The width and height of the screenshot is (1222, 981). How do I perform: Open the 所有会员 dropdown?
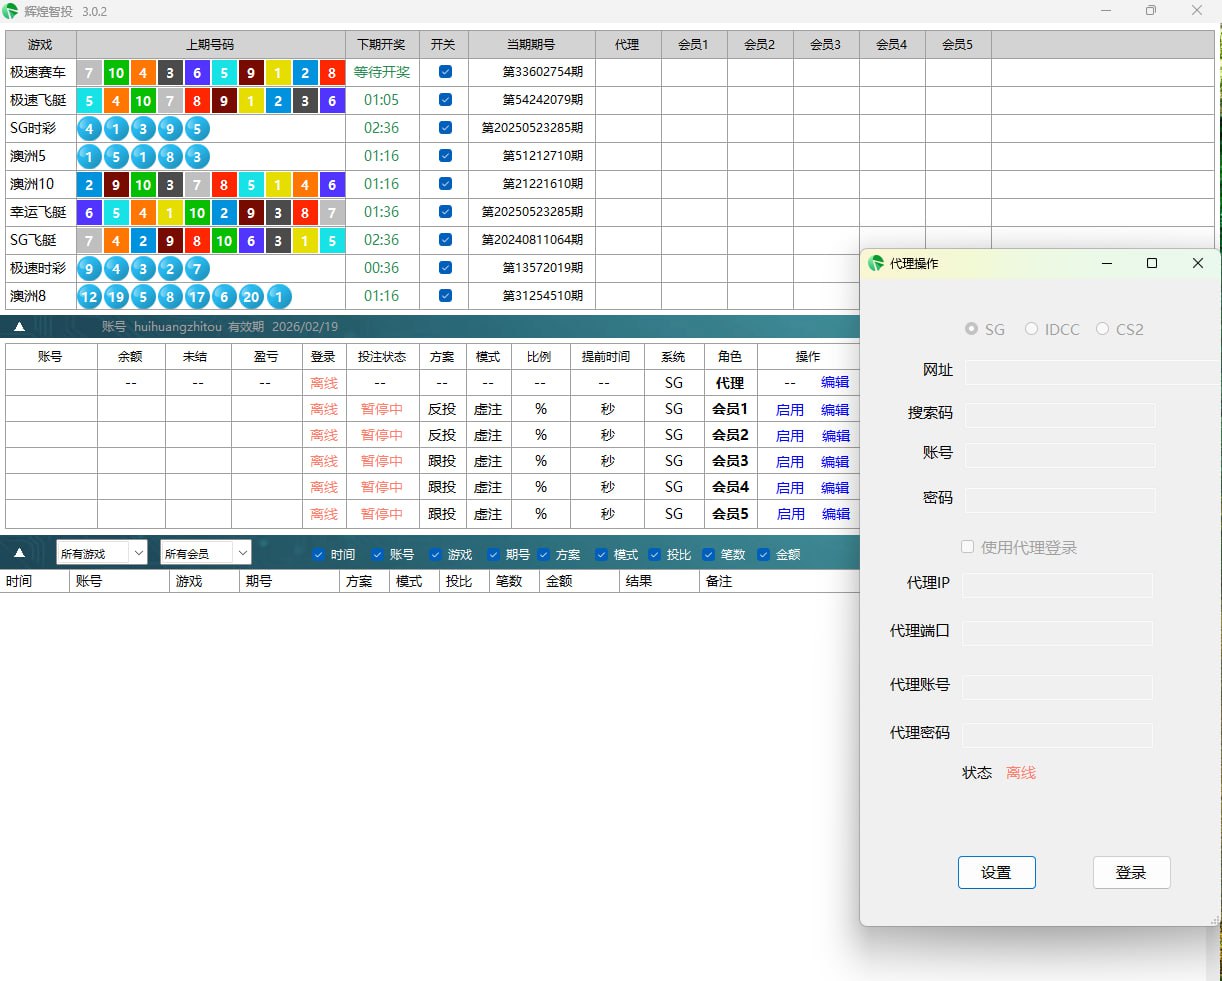[205, 553]
